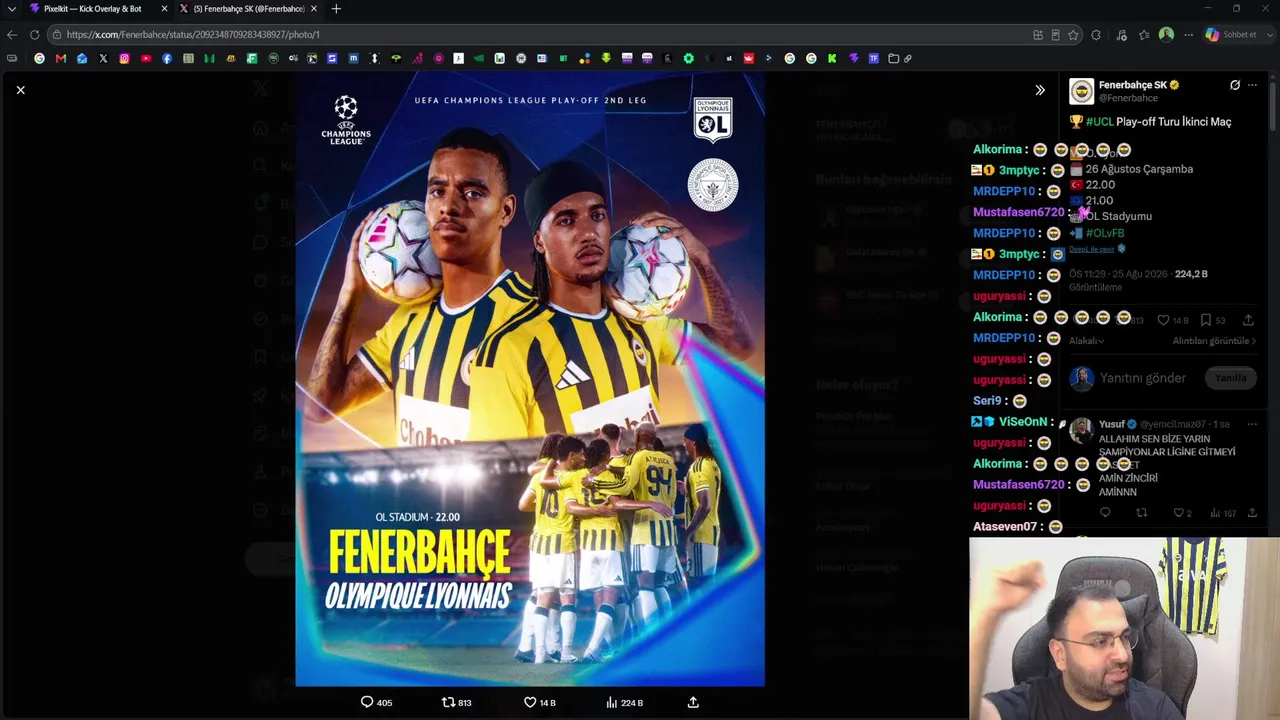Reload the current page
This screenshot has width=1280, height=720.
point(34,34)
